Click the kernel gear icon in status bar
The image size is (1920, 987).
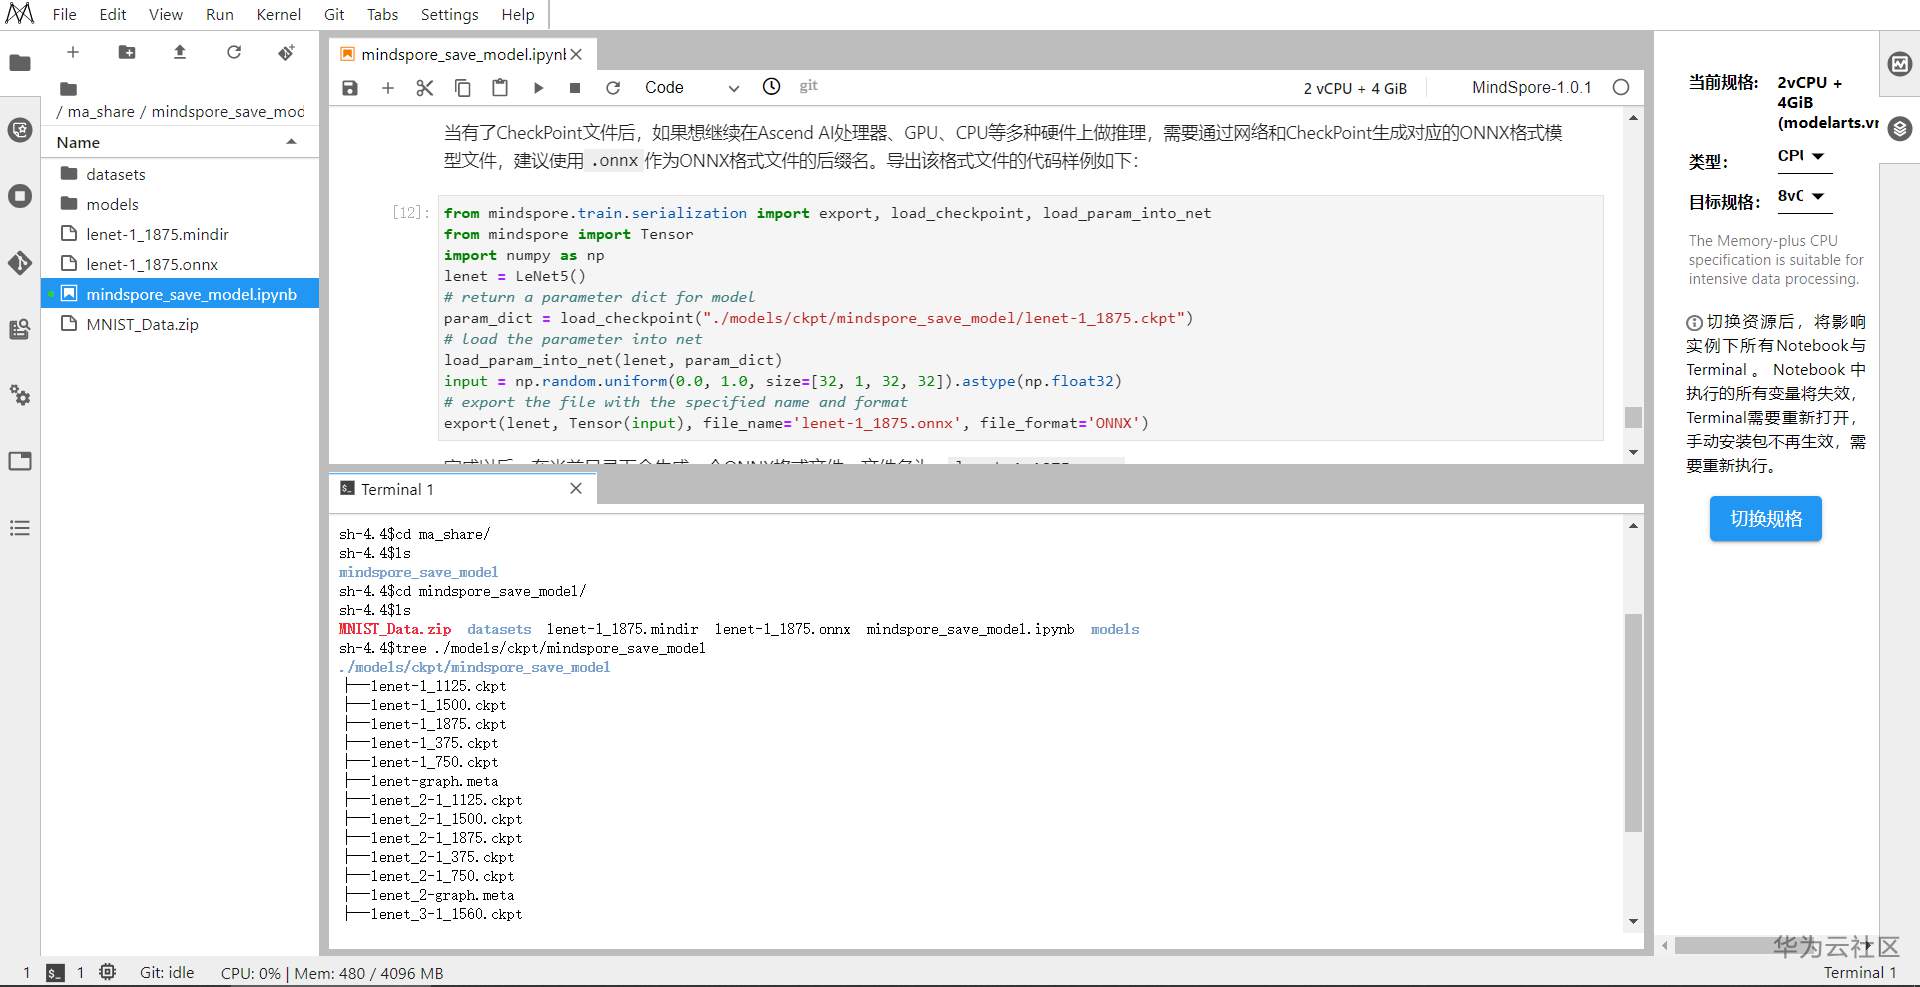coord(108,972)
